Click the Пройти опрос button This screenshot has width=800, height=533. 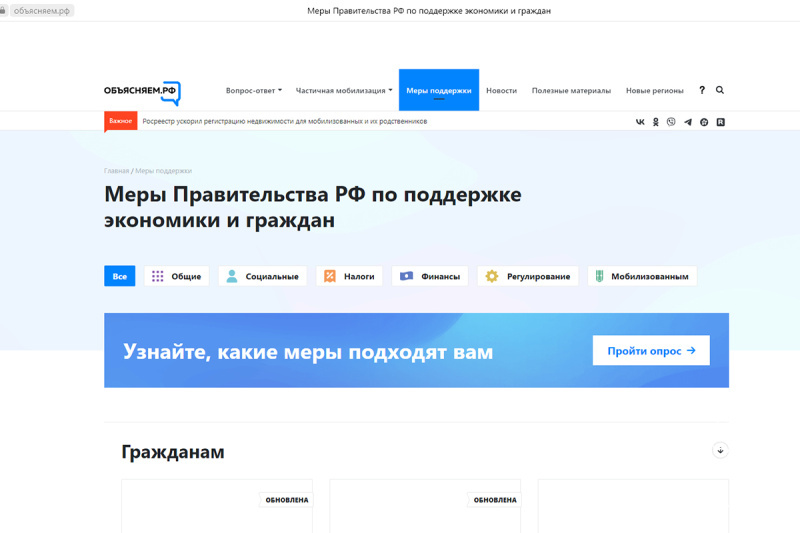651,350
